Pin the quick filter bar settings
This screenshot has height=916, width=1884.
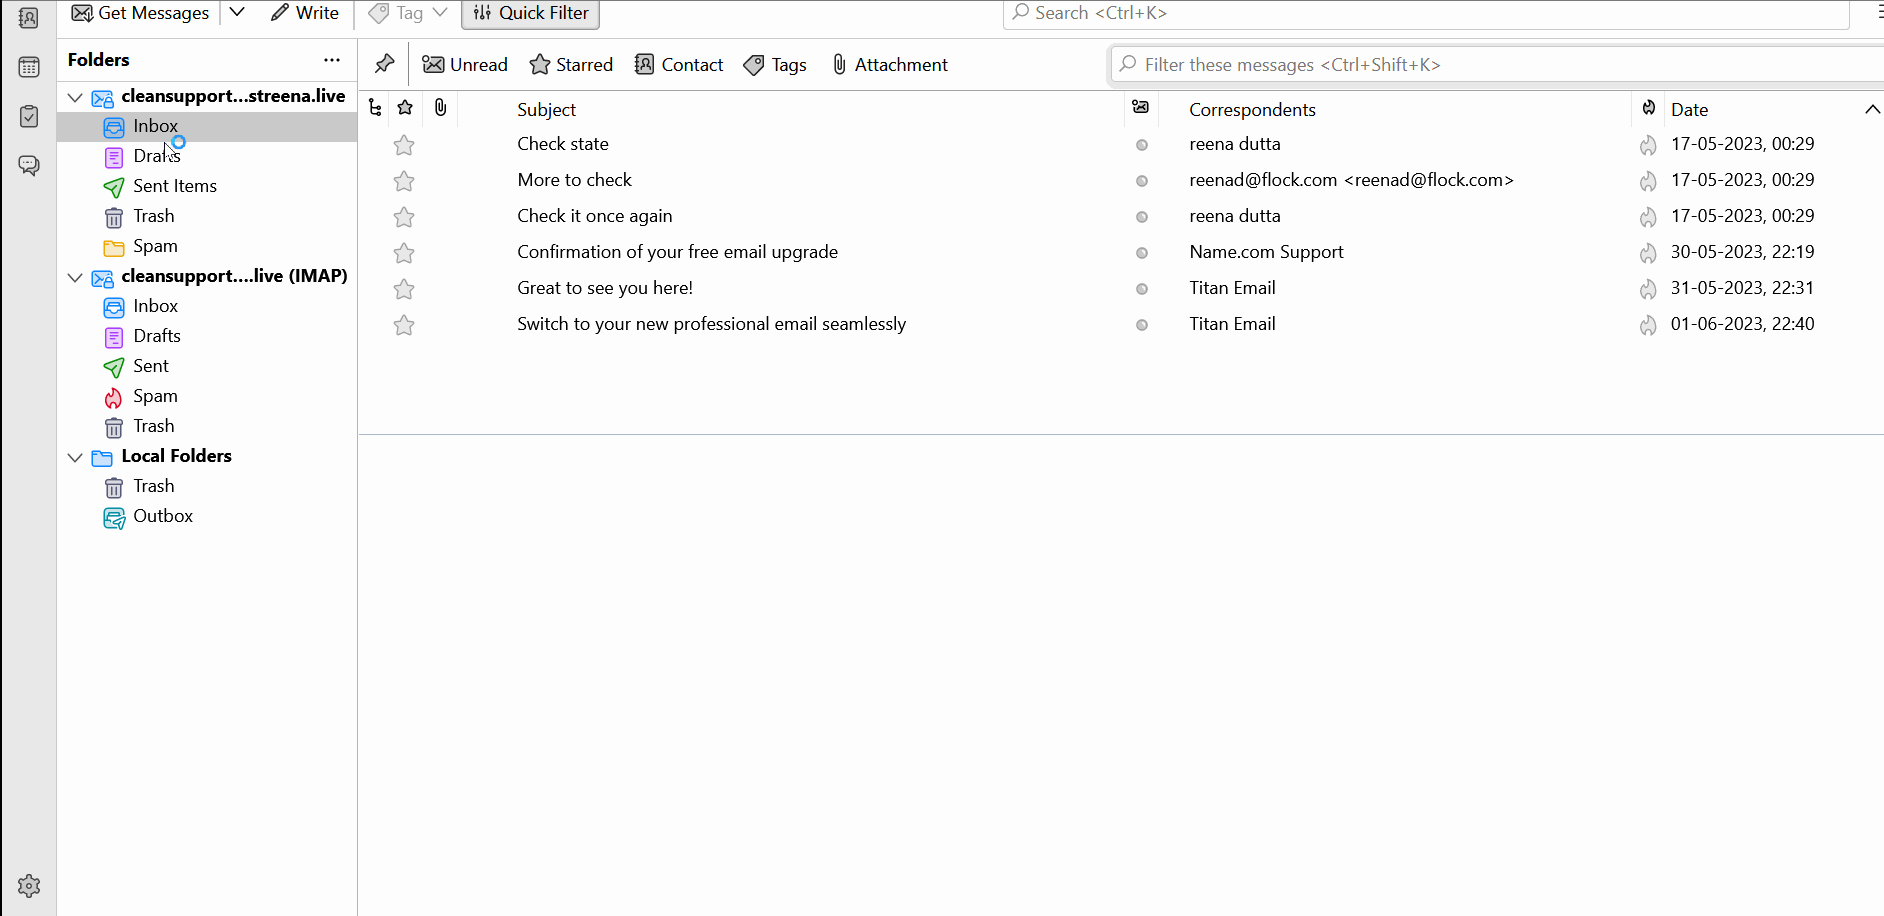(x=384, y=63)
